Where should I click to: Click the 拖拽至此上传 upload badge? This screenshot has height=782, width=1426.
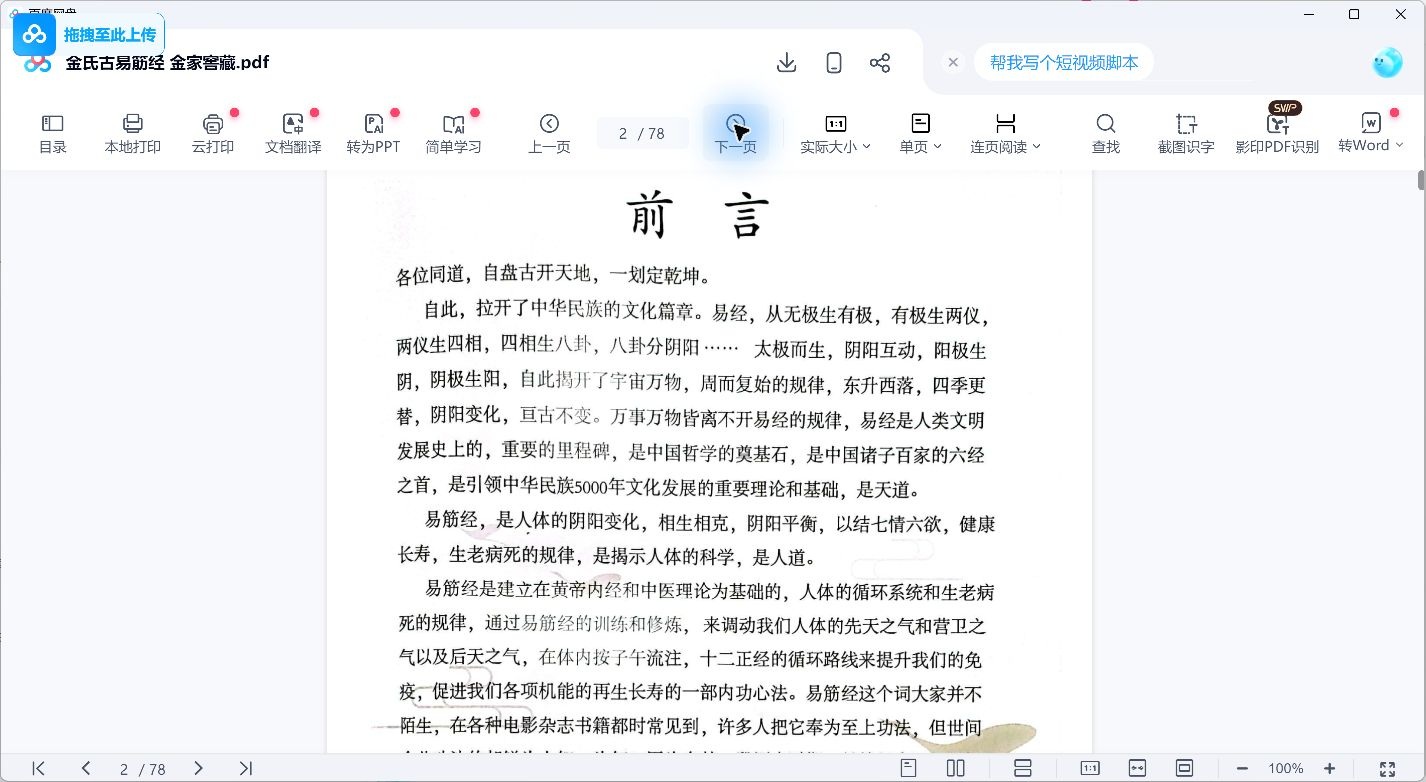(x=88, y=35)
